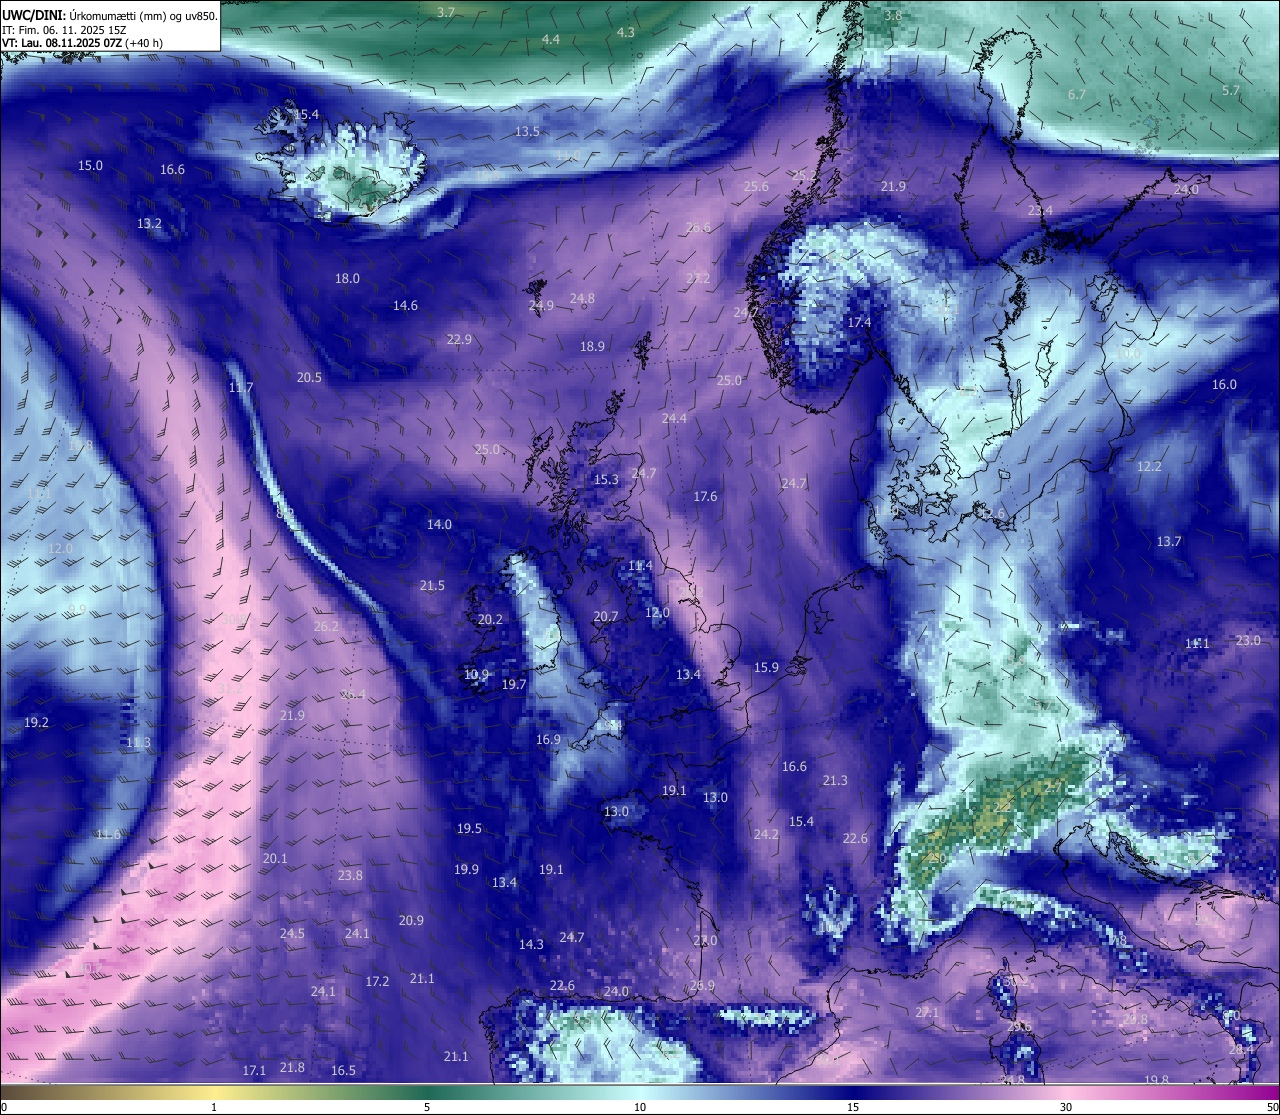Click the 3.7 value at top of map

[446, 12]
